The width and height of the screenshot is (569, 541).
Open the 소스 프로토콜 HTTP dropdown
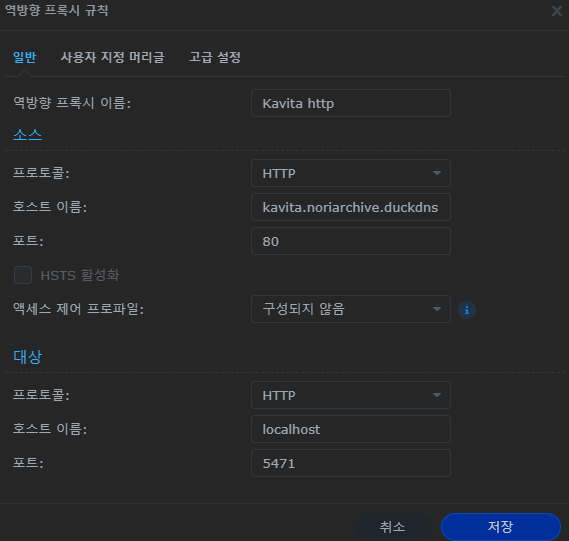coord(351,173)
